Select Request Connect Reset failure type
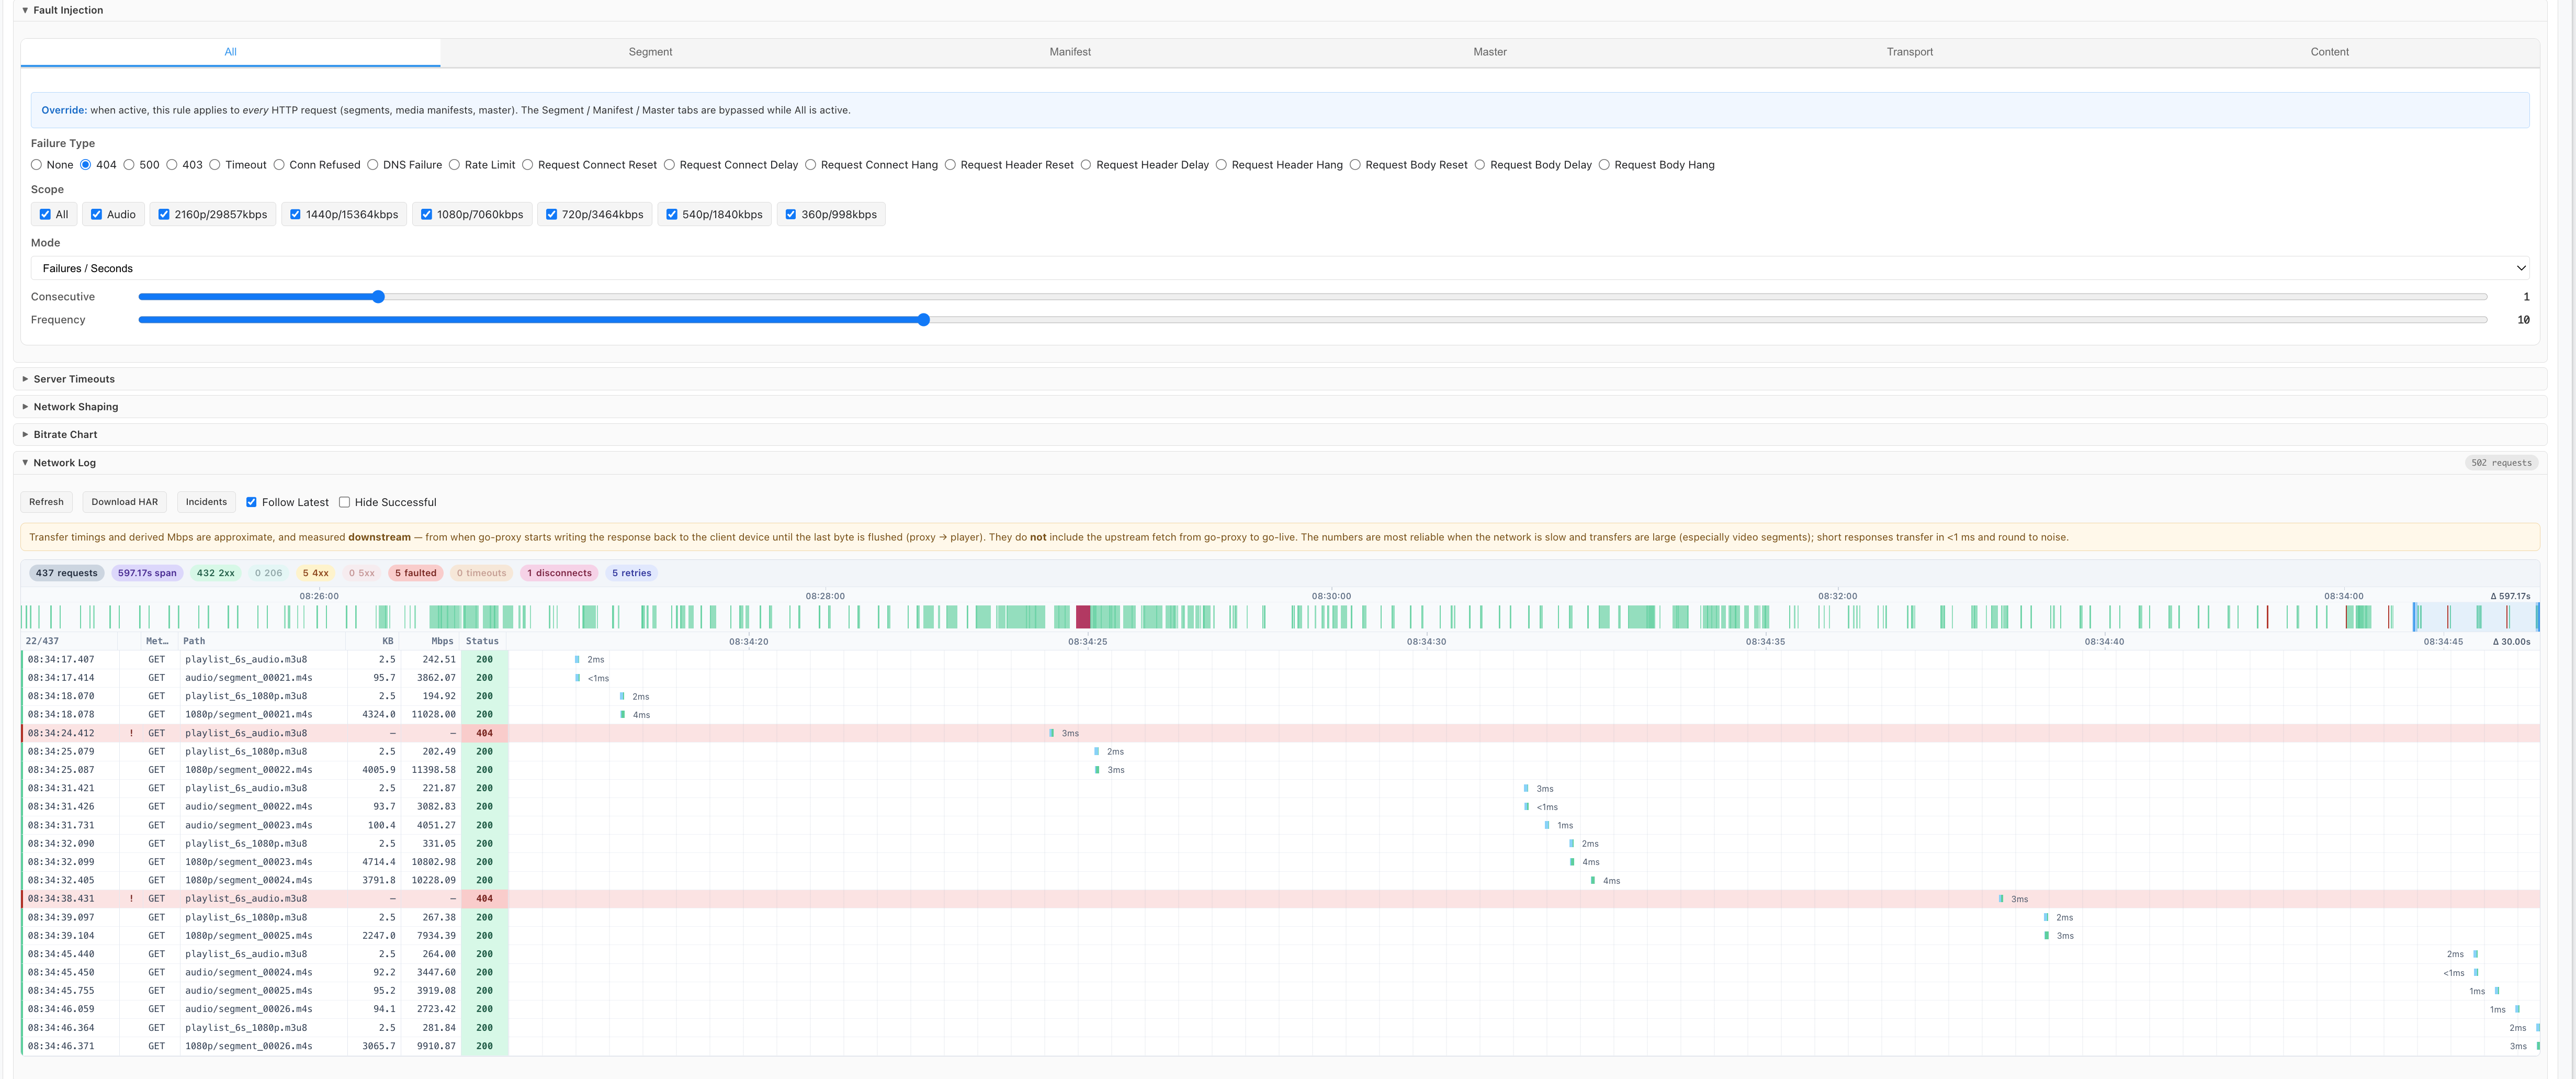2576x1079 pixels. [x=528, y=165]
